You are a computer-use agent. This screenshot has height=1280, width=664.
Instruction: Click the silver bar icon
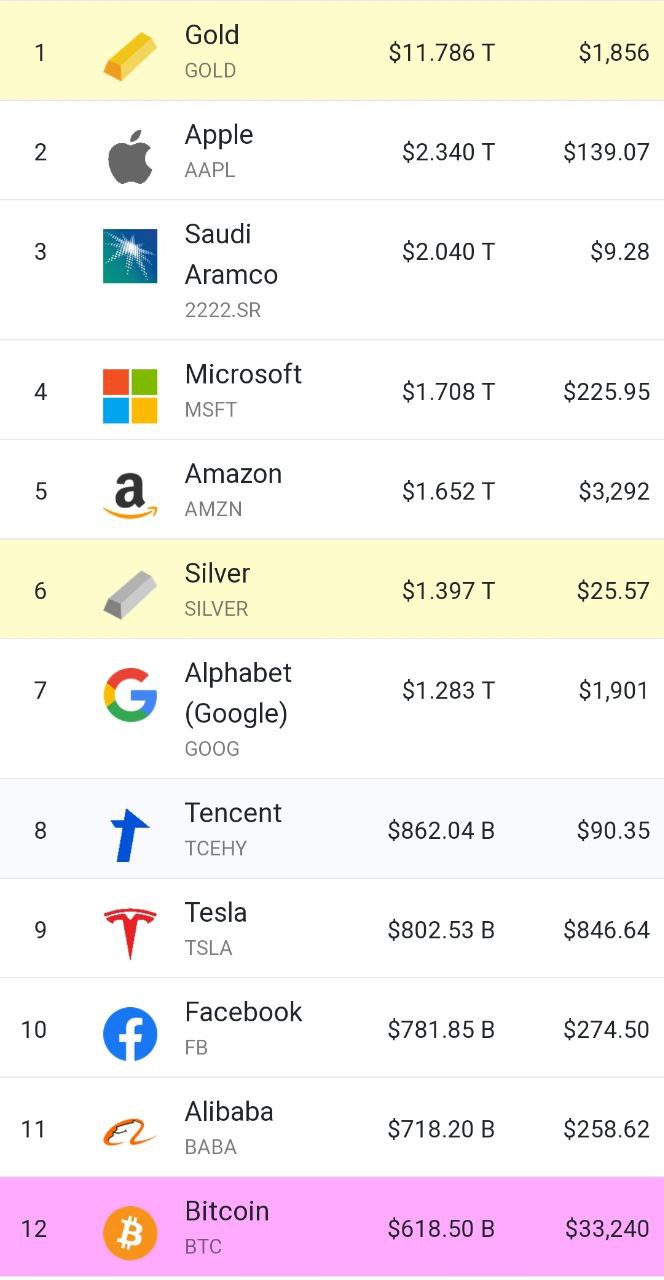pyautogui.click(x=130, y=595)
